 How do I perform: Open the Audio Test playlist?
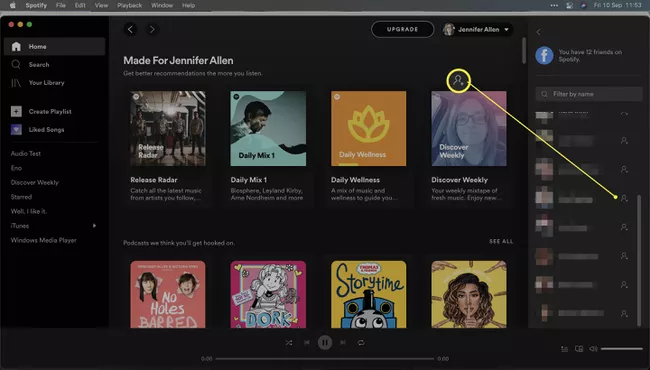point(26,153)
